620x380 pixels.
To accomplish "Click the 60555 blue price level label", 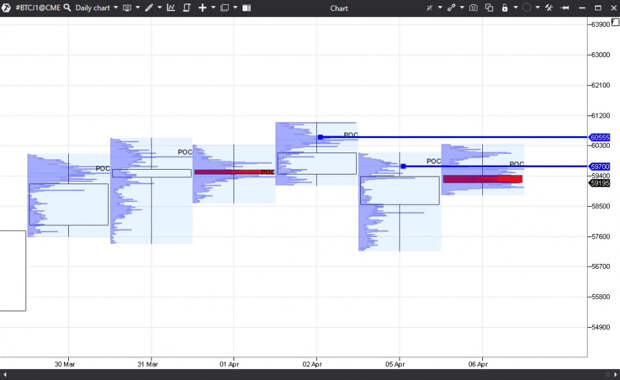I will (599, 137).
